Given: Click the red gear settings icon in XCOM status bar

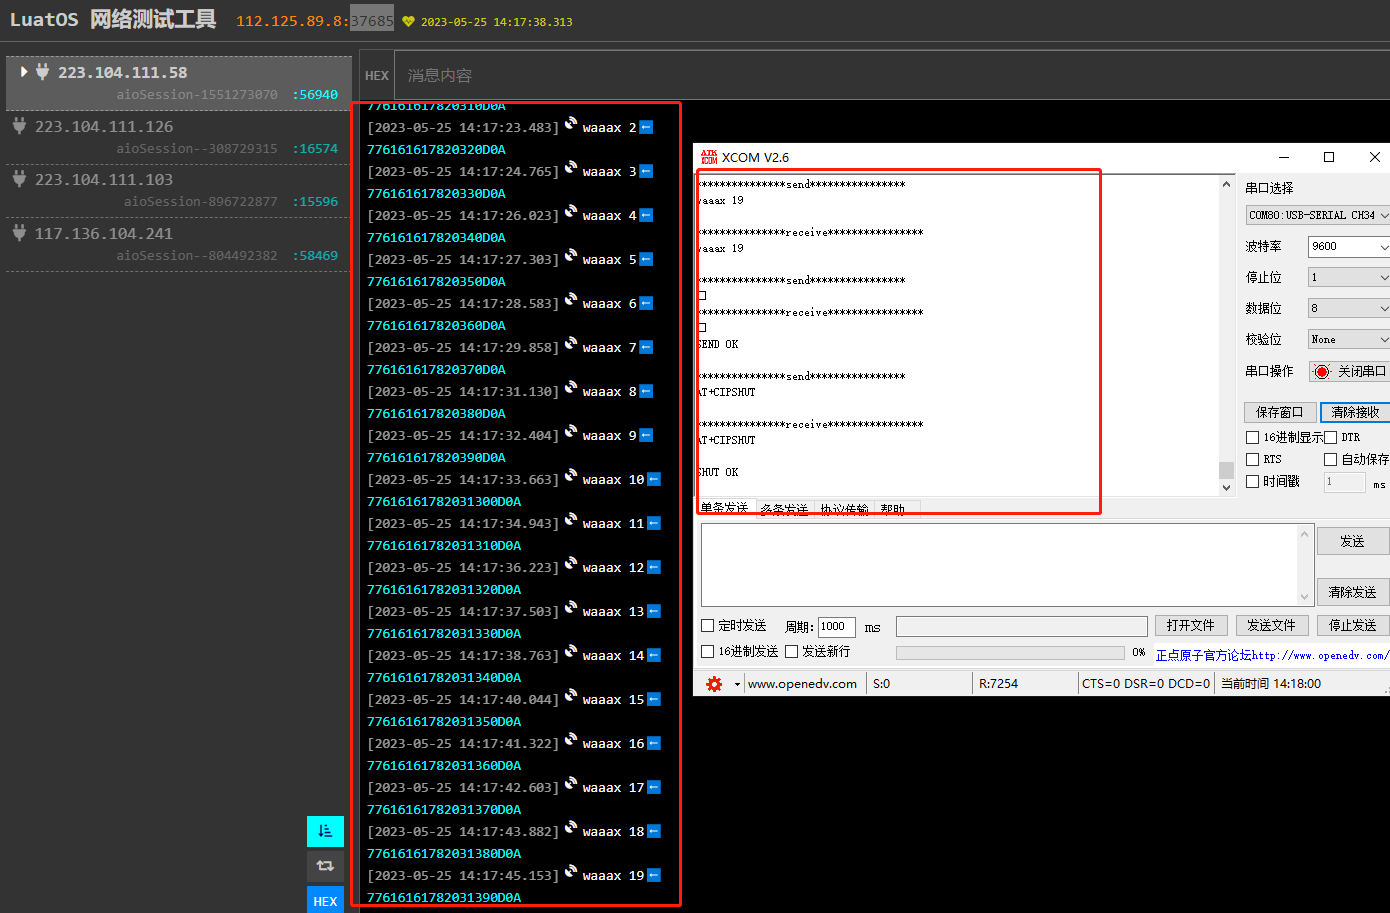Looking at the screenshot, I should [714, 684].
